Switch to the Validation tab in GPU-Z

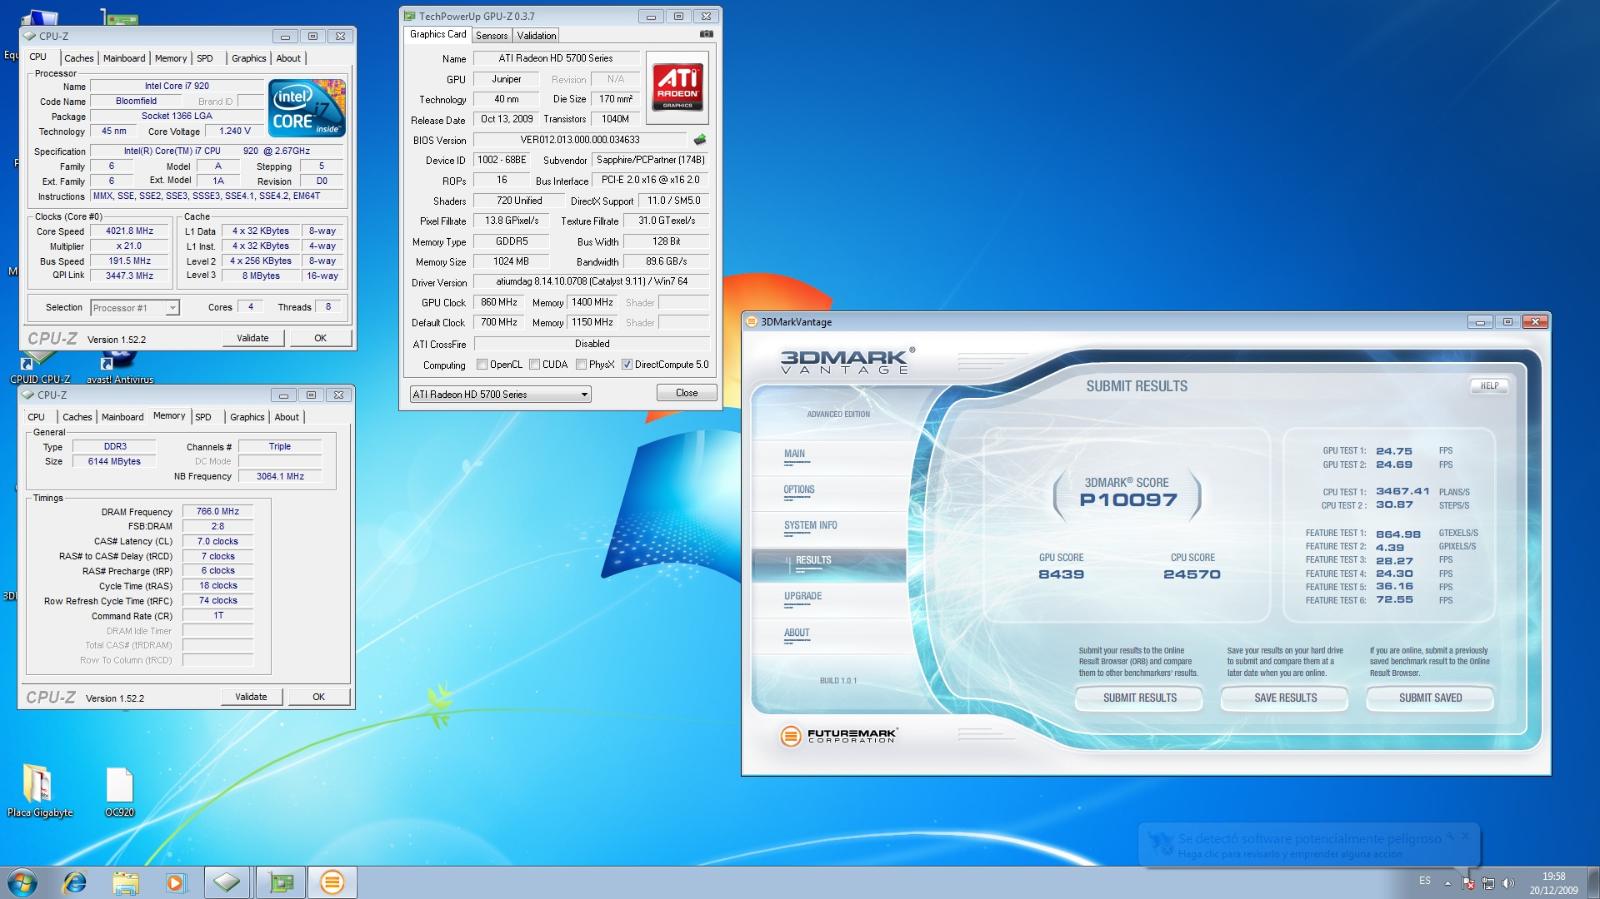click(536, 35)
